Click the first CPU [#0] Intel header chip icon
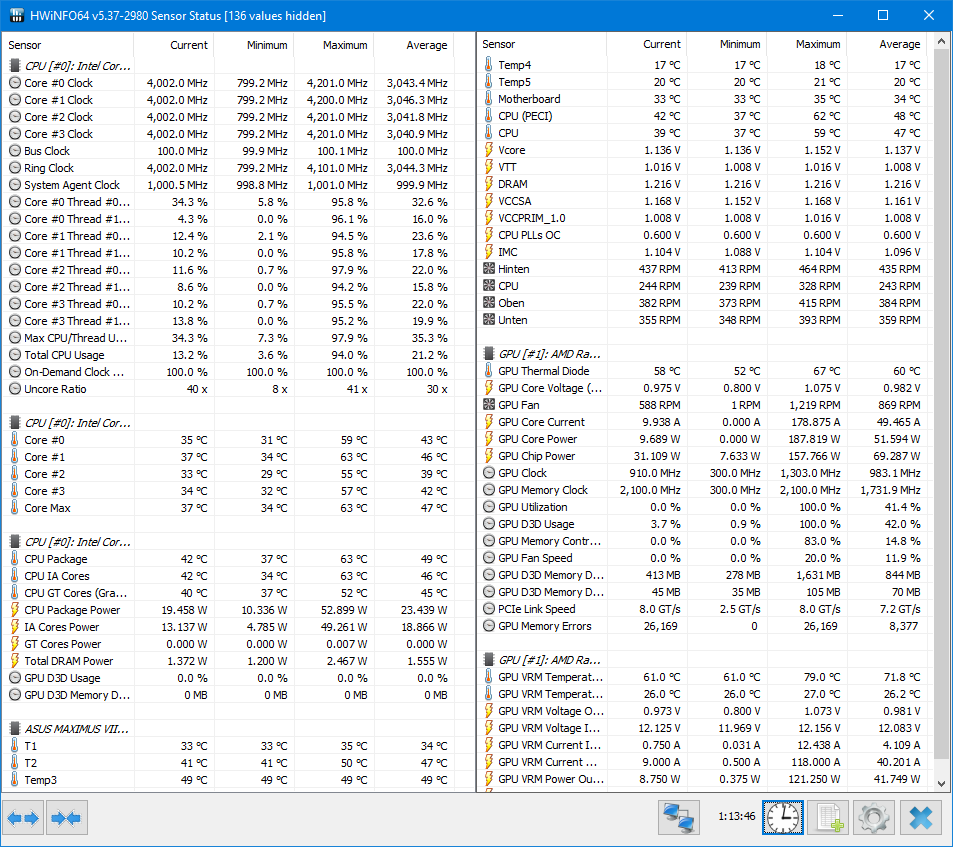956x849 pixels. pos(15,66)
